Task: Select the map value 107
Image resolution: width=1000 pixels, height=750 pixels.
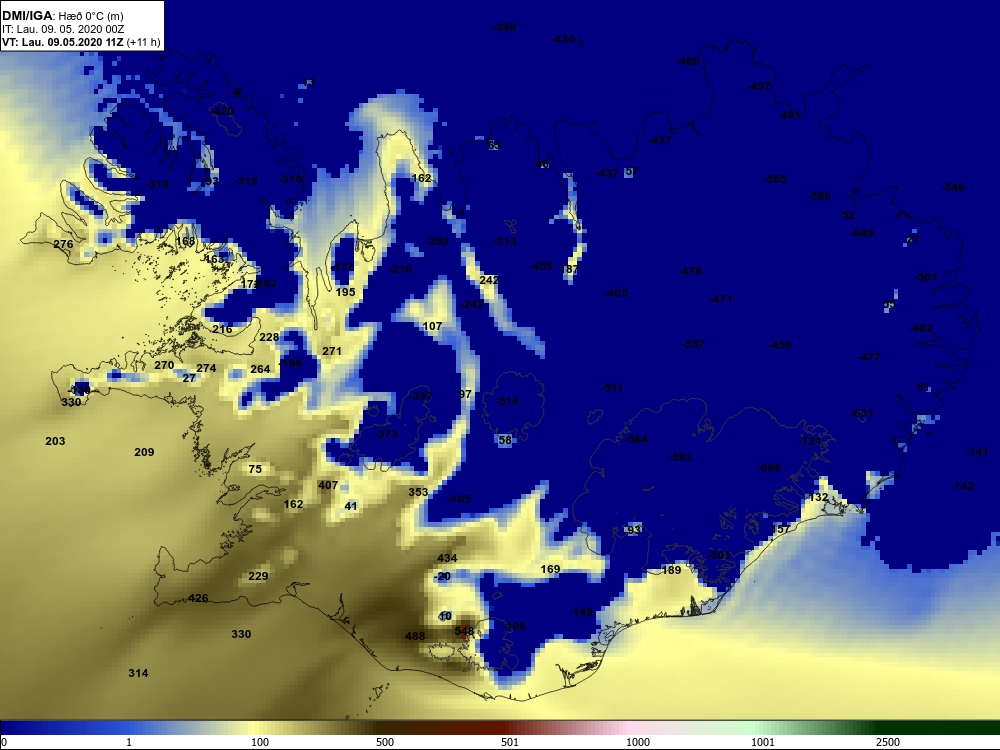Action: pyautogui.click(x=432, y=326)
